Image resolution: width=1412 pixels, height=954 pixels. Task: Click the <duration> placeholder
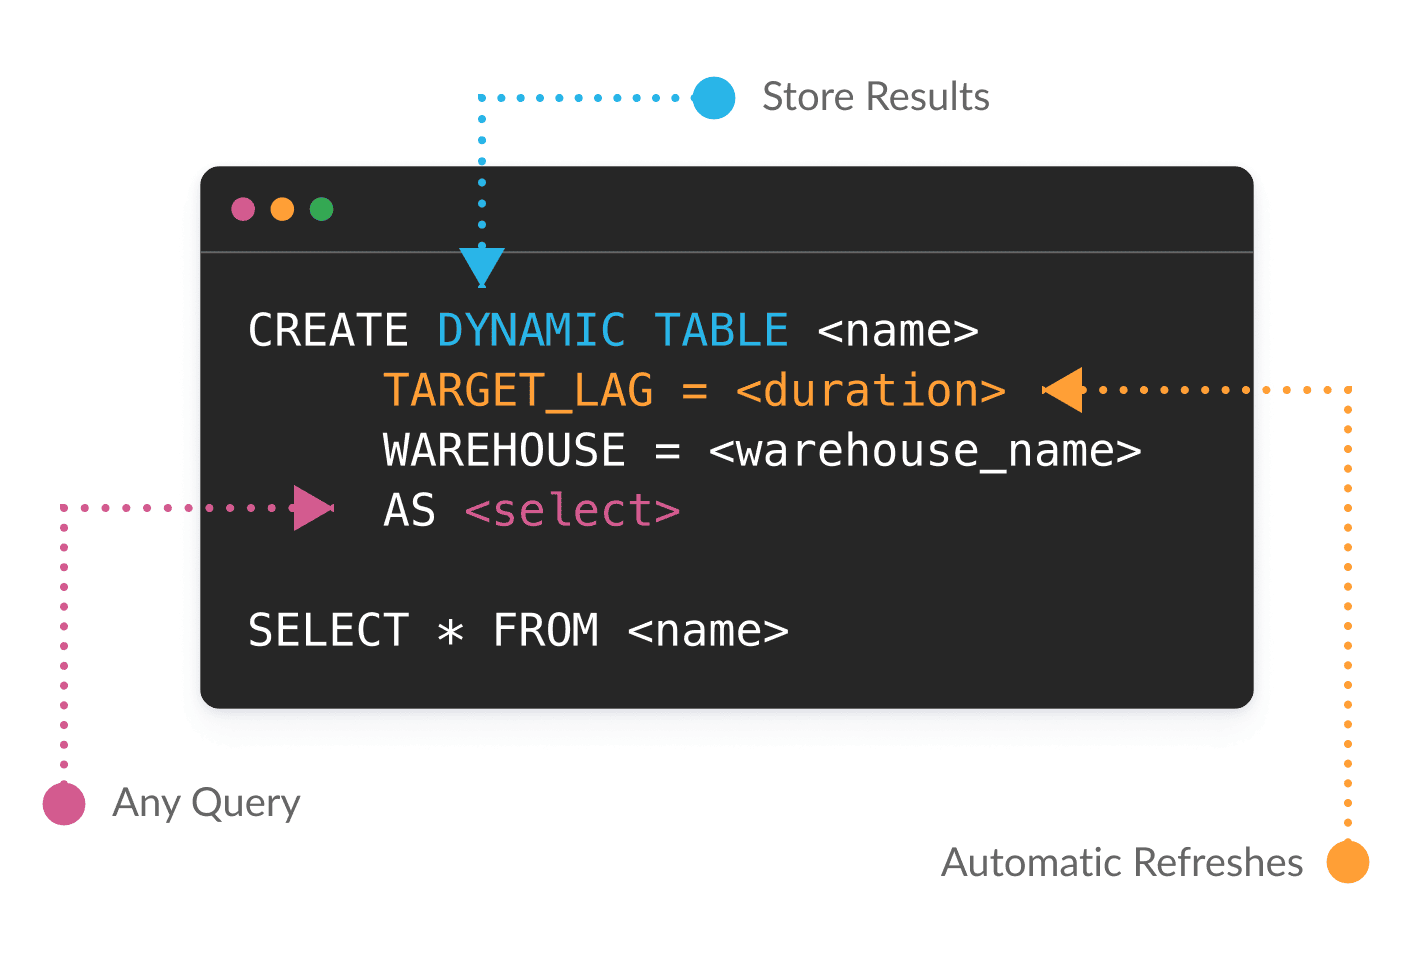[871, 391]
